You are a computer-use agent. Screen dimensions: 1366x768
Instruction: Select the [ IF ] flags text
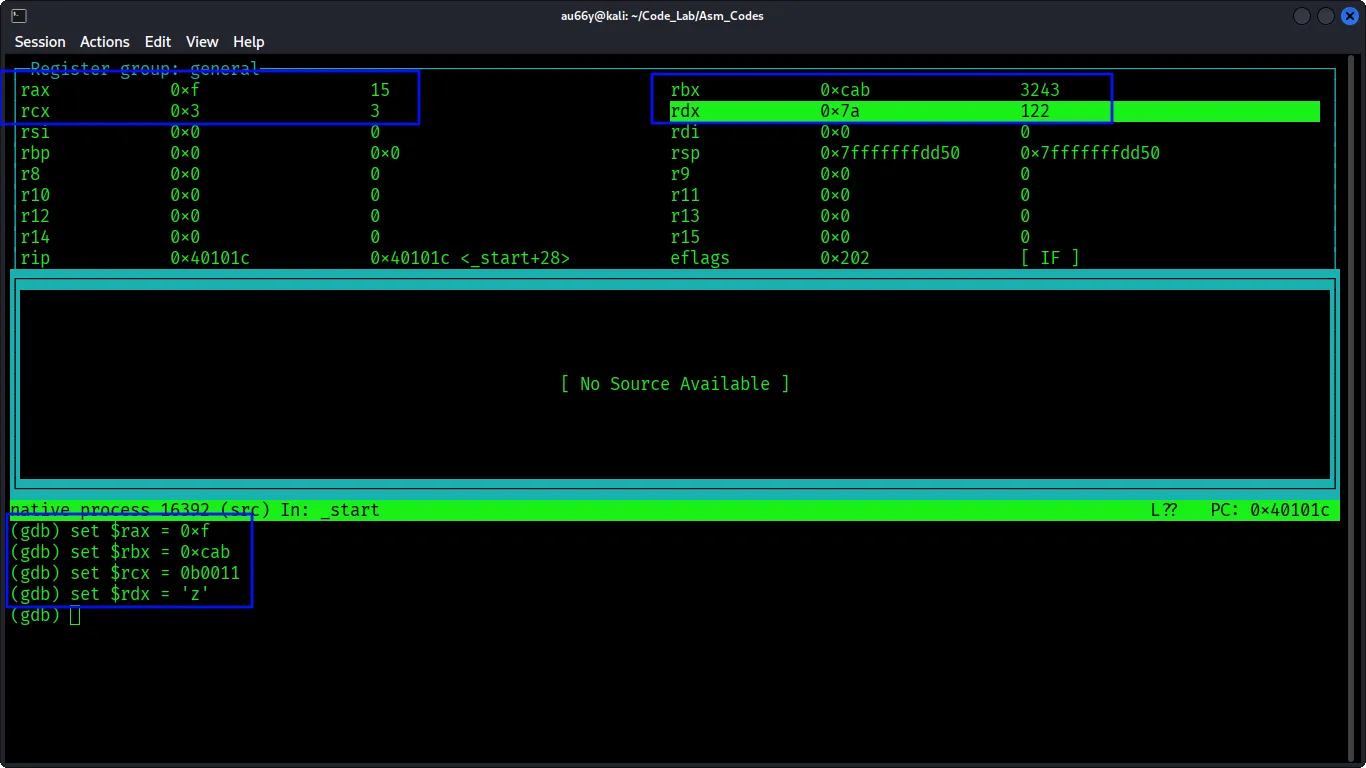pos(1050,258)
